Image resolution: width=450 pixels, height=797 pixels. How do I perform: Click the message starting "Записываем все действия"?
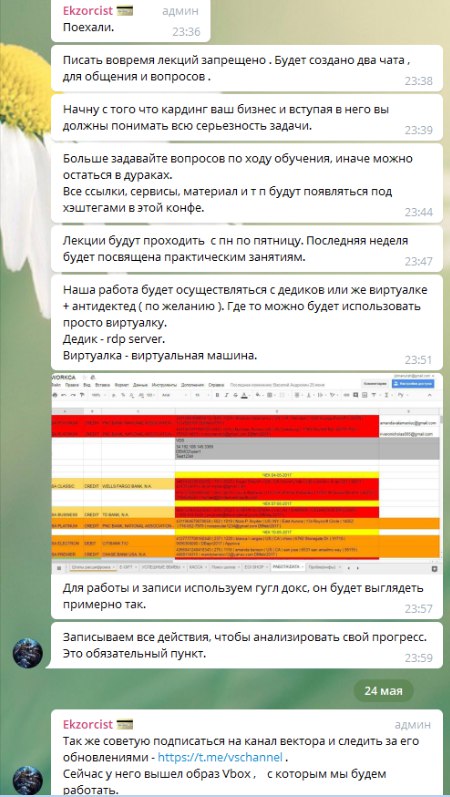[245, 645]
